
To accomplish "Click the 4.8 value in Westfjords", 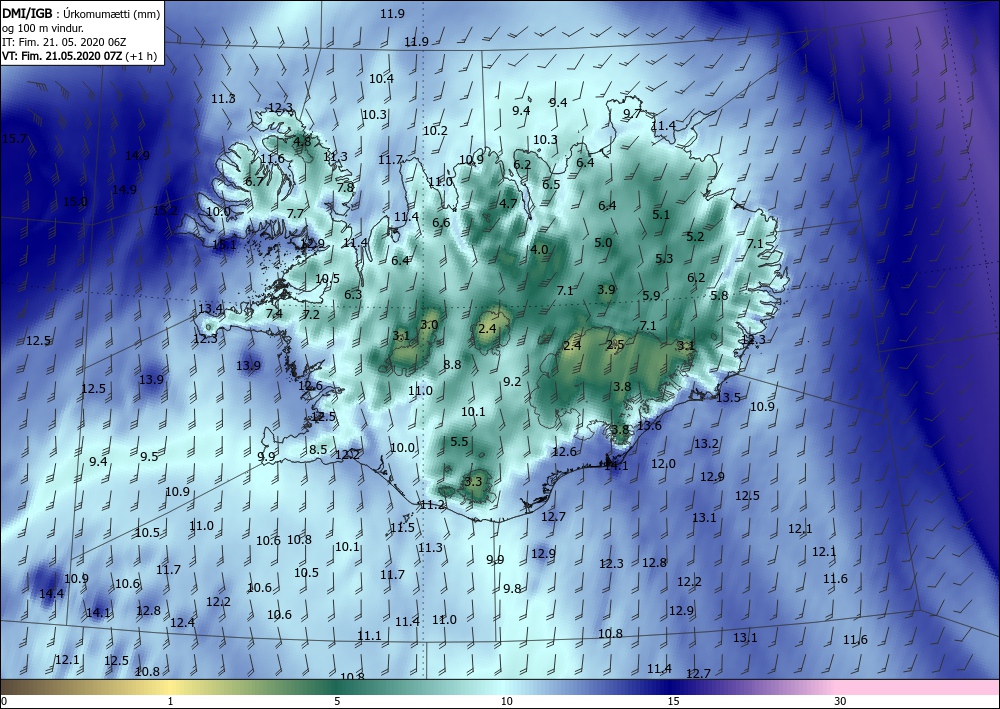I will [302, 142].
